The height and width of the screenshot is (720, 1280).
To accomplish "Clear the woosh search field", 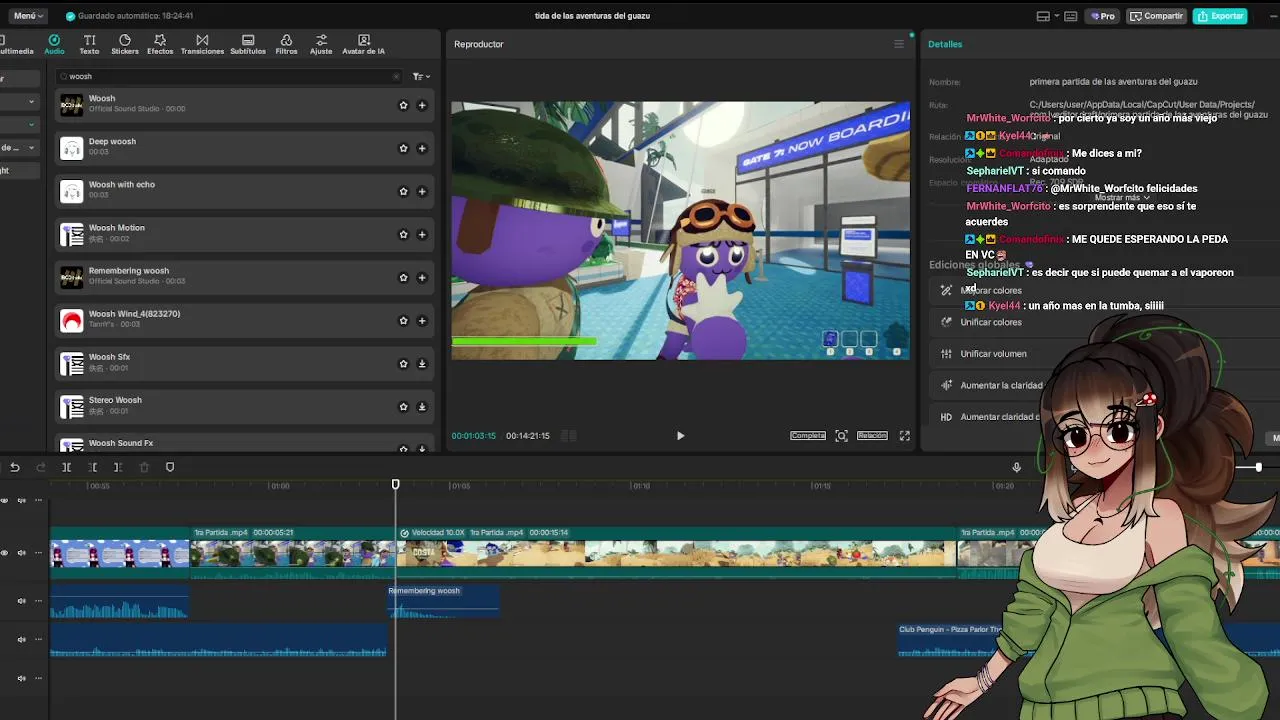I will pos(396,76).
